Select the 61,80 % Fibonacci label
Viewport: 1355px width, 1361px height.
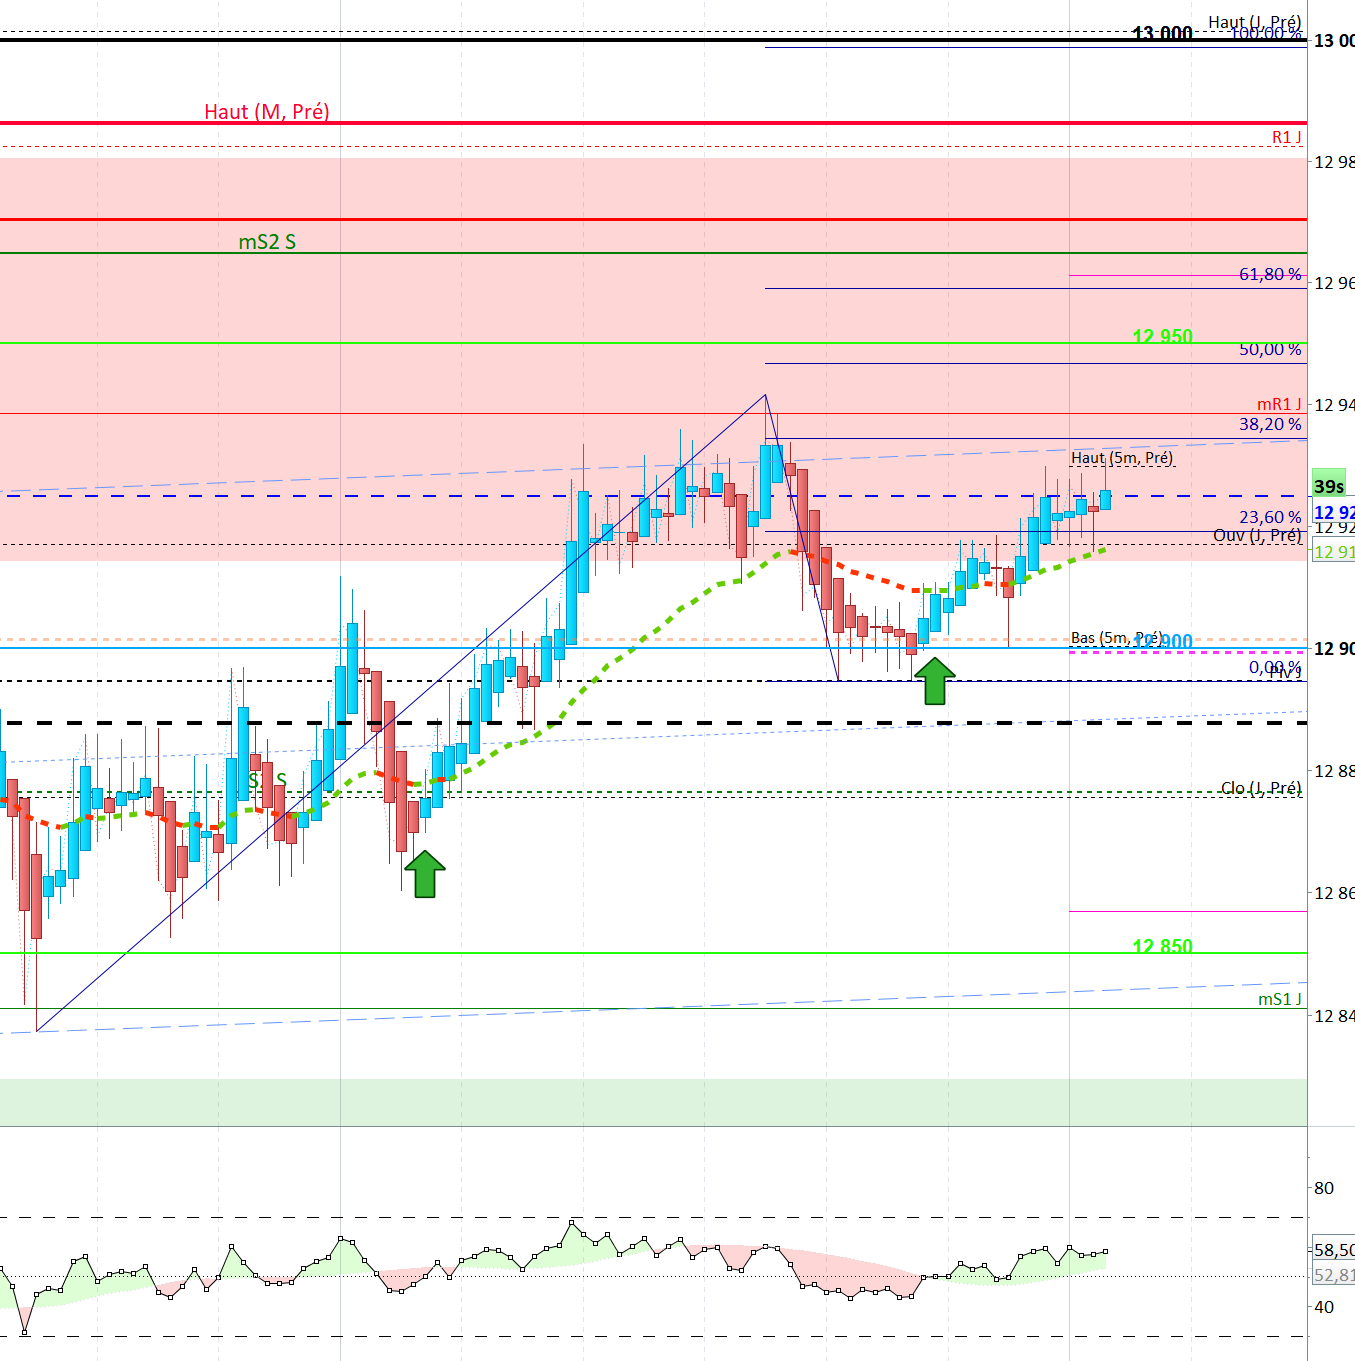1270,274
